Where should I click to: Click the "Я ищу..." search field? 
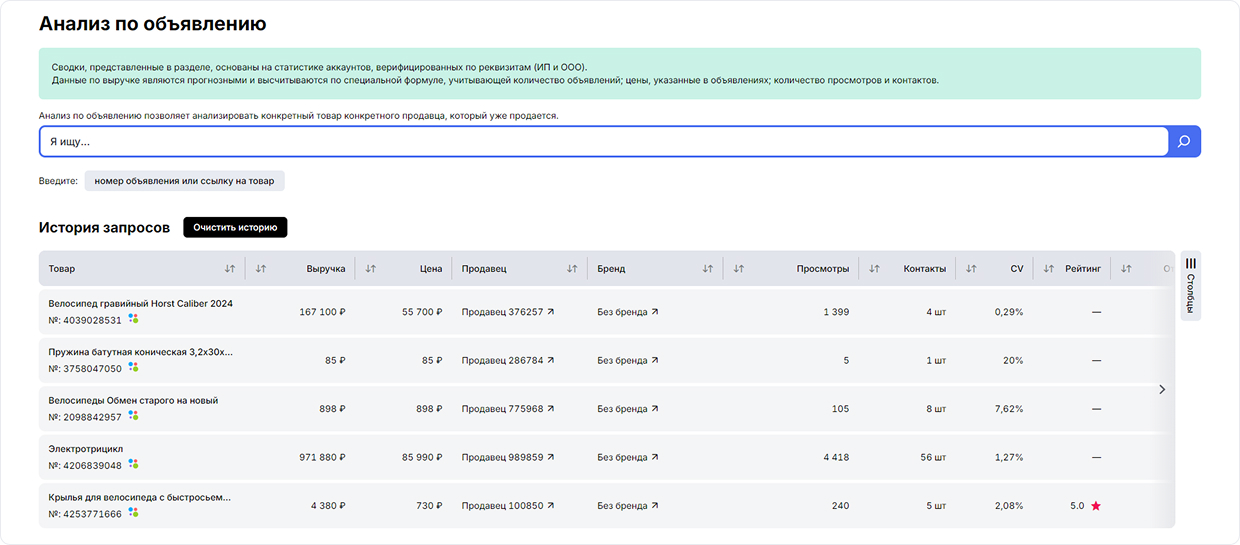click(x=600, y=142)
